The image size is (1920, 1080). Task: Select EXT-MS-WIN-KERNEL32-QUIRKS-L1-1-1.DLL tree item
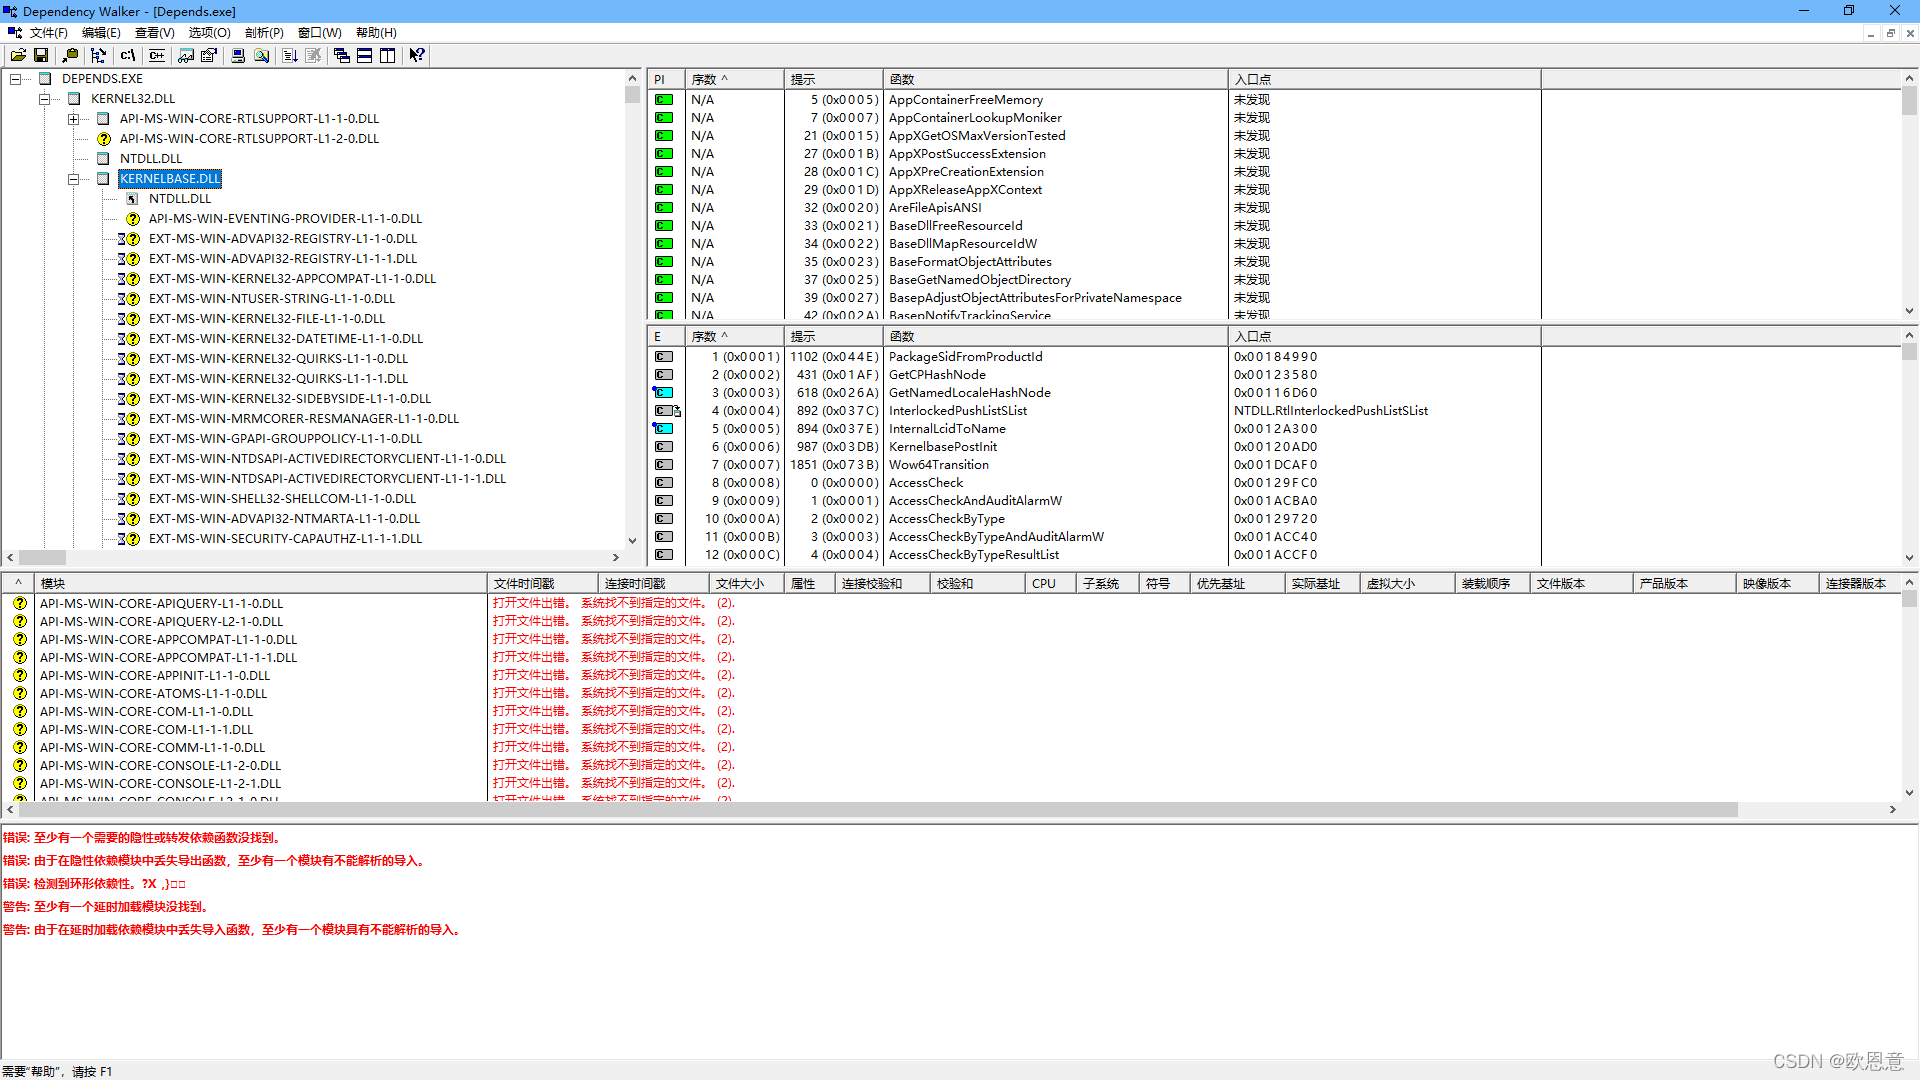[x=279, y=379]
